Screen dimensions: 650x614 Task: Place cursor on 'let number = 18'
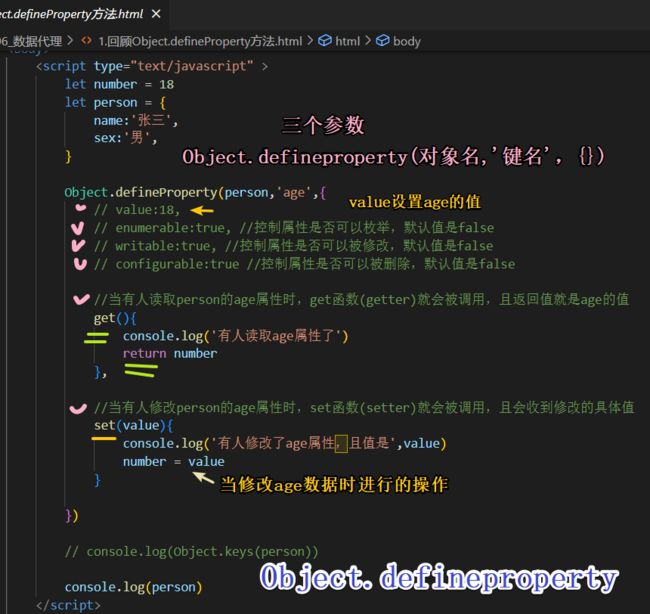click(x=119, y=84)
